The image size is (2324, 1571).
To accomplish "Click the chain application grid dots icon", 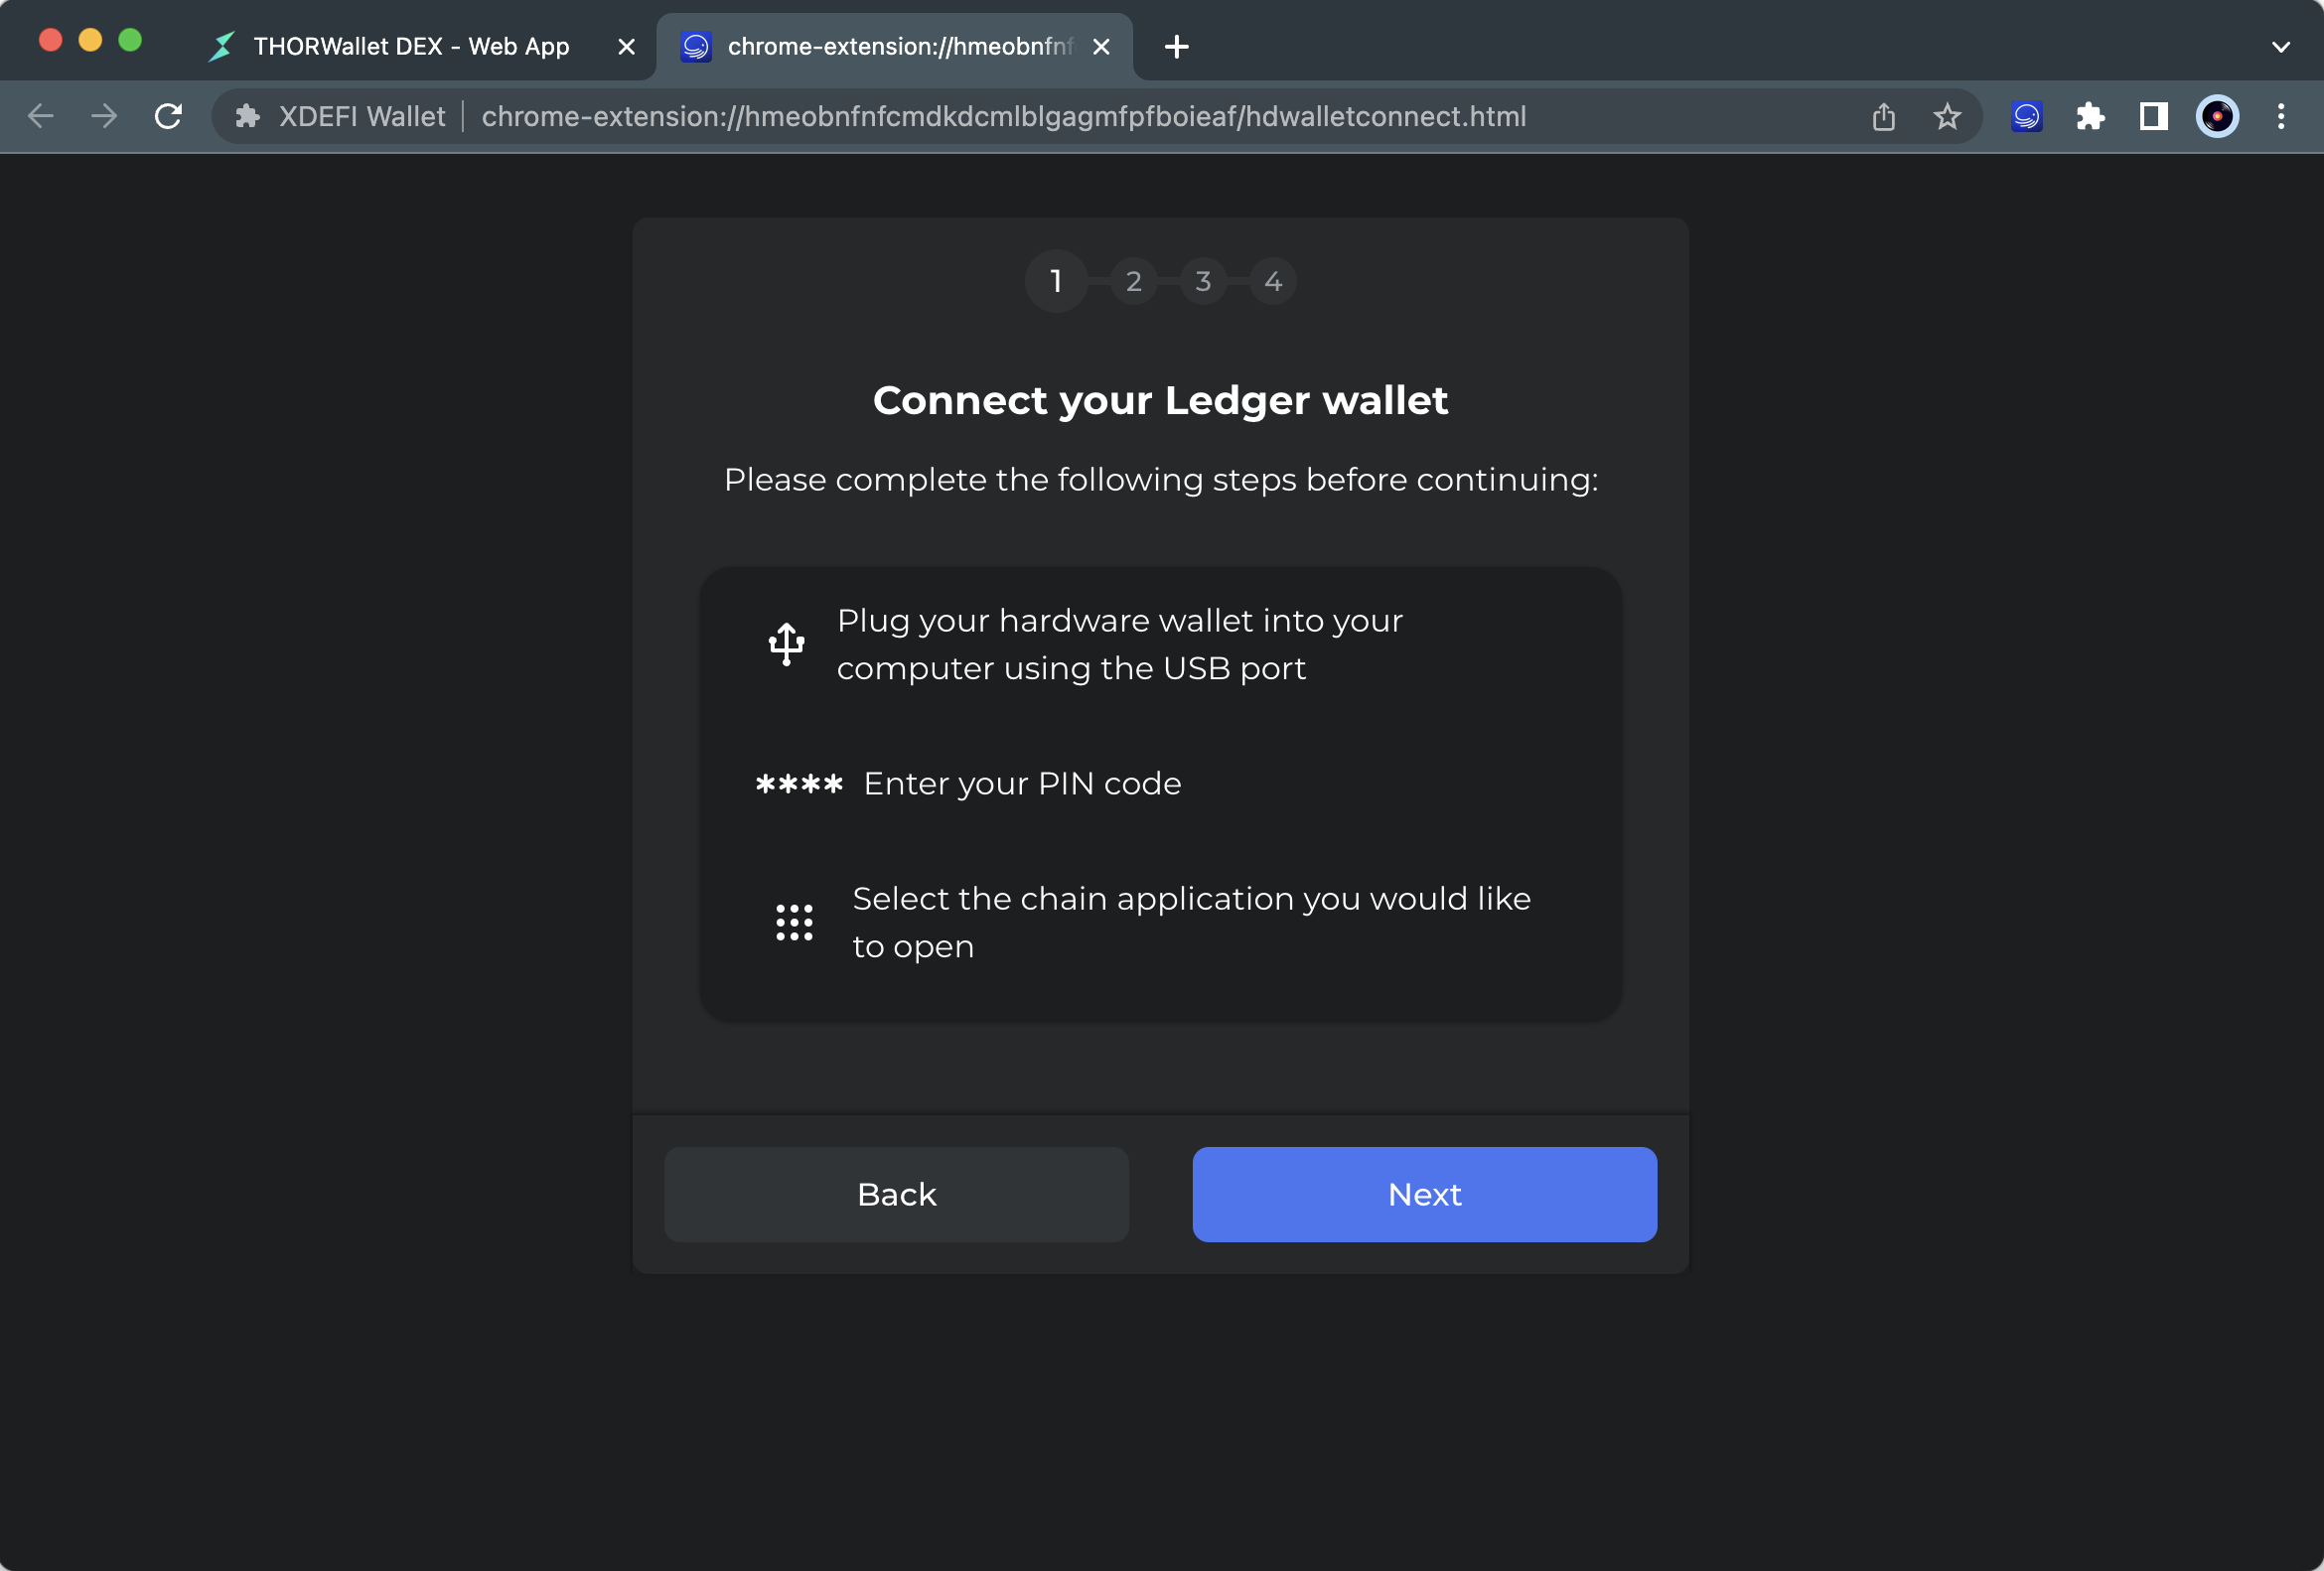I will (x=794, y=922).
